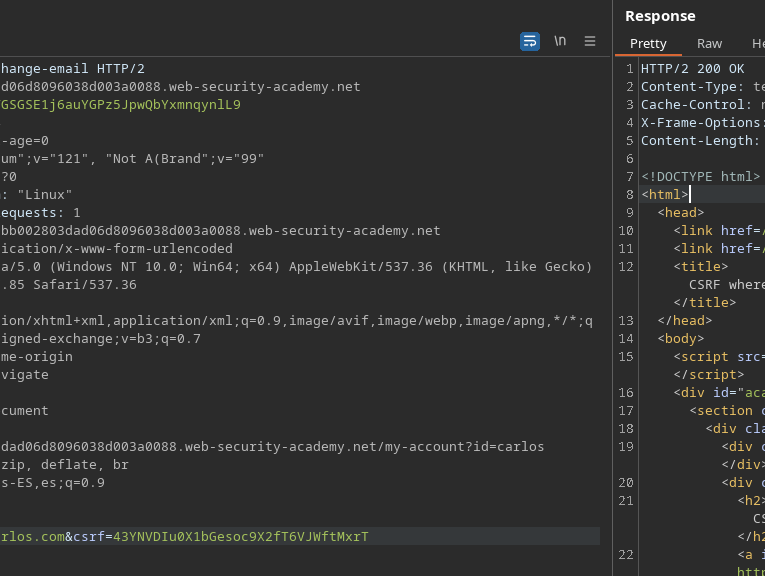765x576 pixels.
Task: Open the partially visible Hex response tab
Action: [757, 43]
